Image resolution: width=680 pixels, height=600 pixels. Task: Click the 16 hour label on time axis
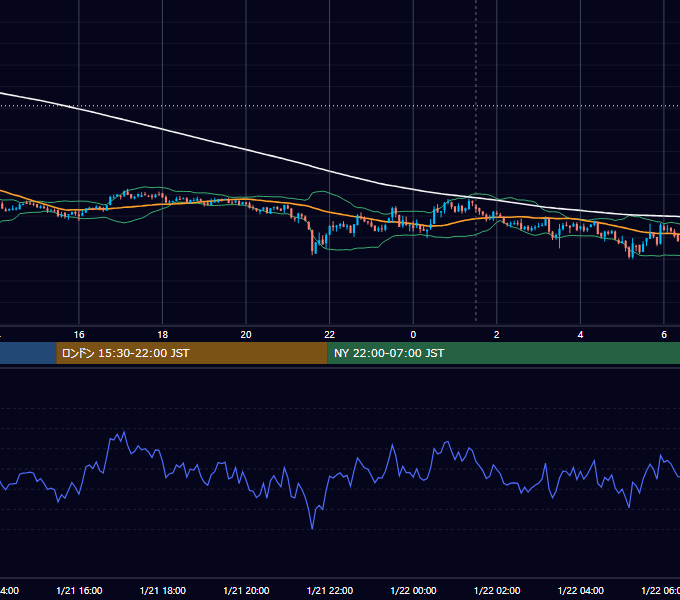point(79,335)
